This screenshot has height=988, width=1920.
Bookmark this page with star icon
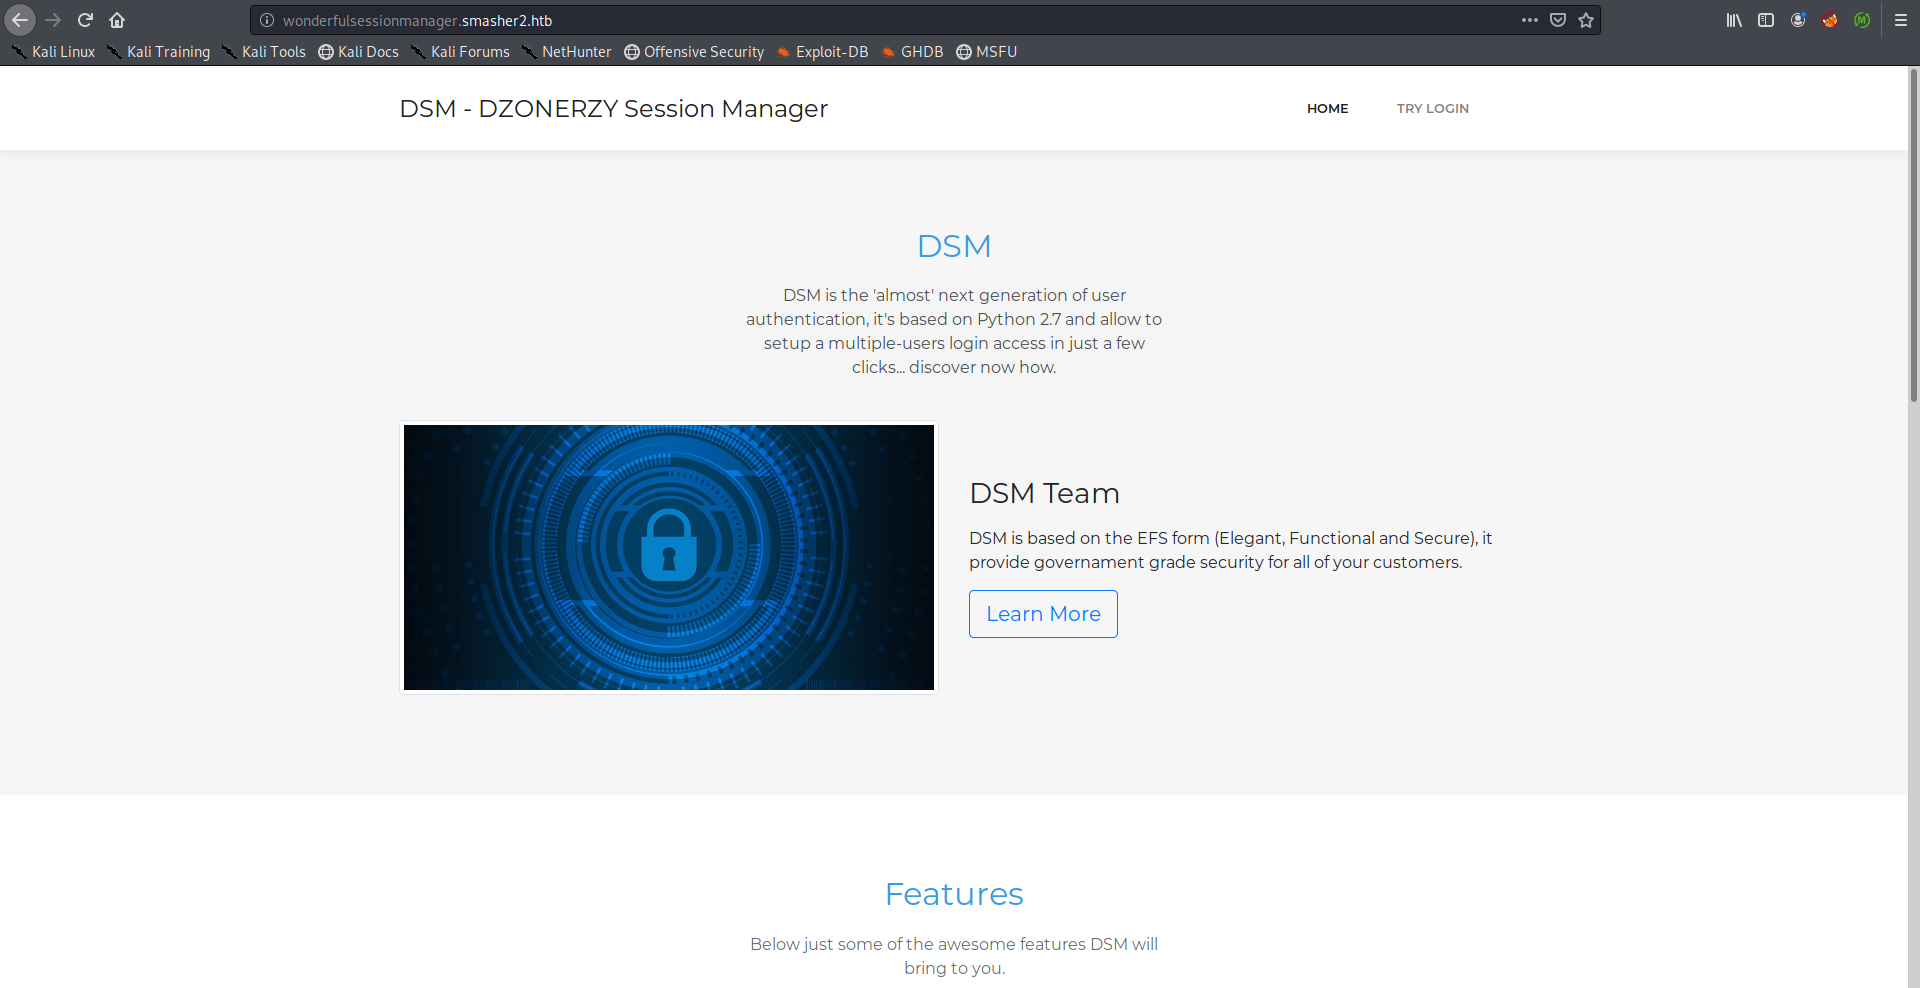pos(1586,20)
